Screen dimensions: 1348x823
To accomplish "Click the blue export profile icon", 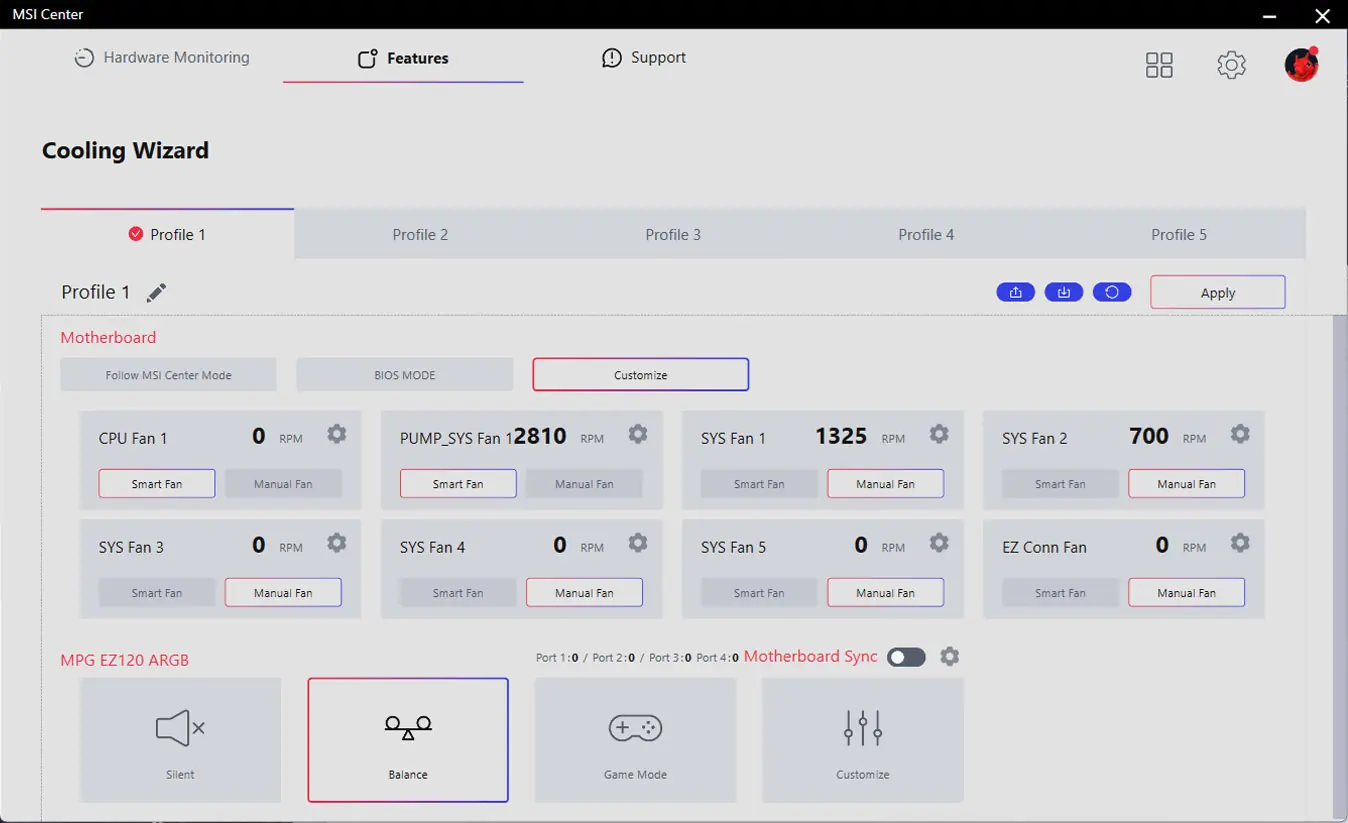I will tap(1015, 292).
